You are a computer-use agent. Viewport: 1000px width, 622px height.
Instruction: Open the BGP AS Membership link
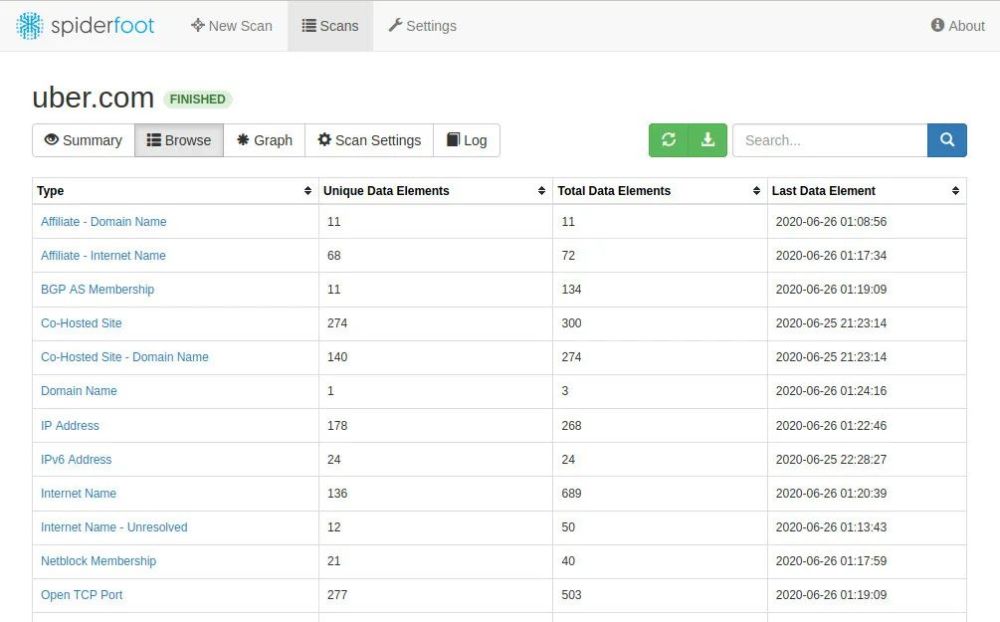97,289
